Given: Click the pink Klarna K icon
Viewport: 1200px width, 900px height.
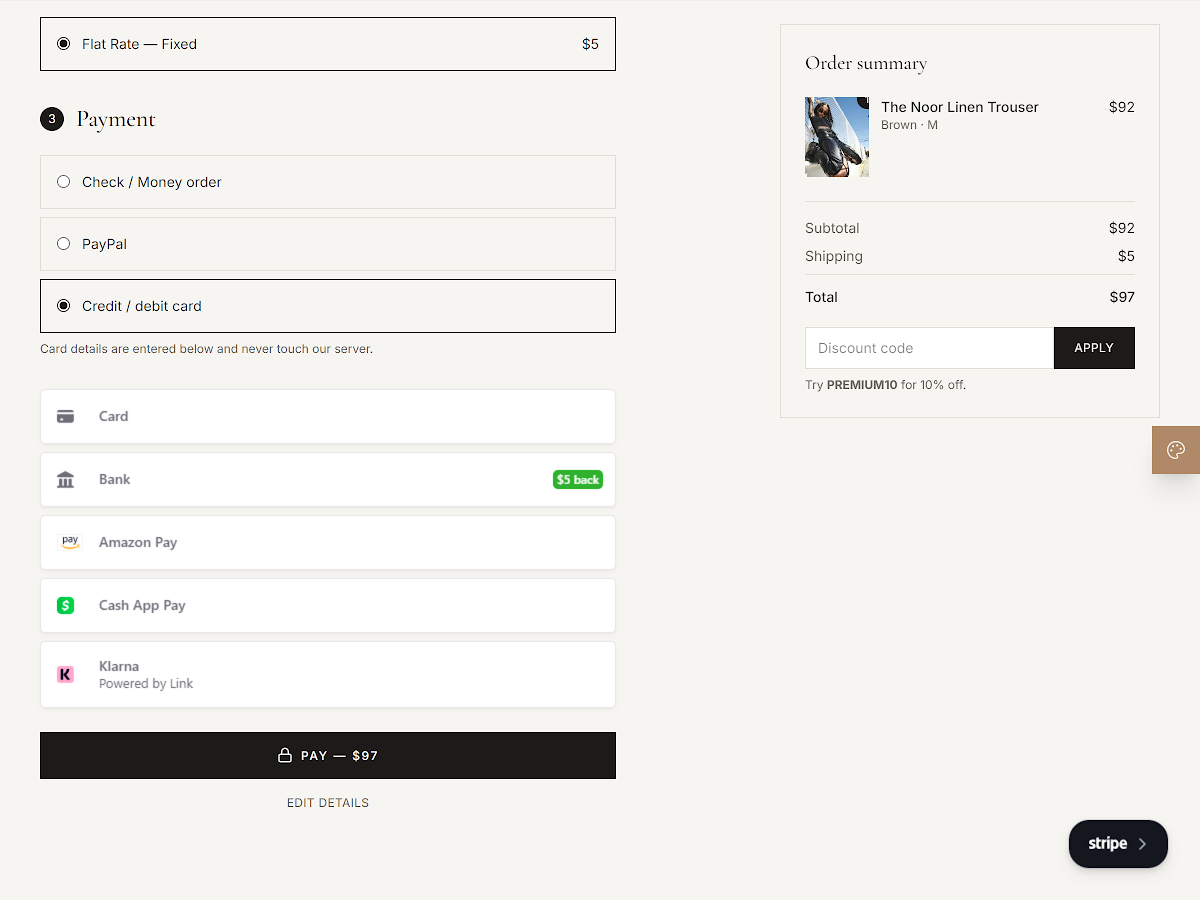Looking at the screenshot, I should click(x=66, y=674).
